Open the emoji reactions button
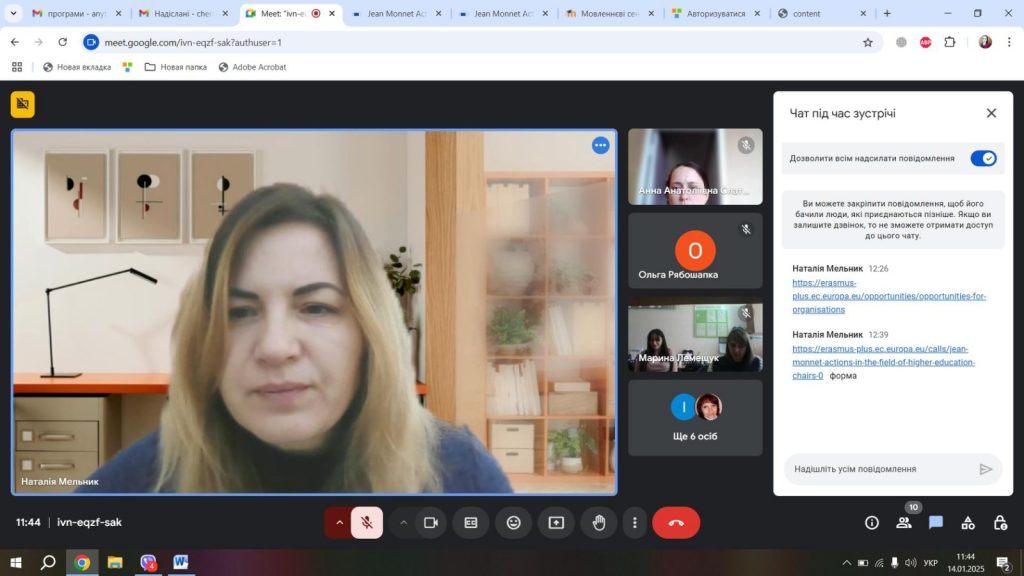The width and height of the screenshot is (1024, 576). [x=513, y=522]
